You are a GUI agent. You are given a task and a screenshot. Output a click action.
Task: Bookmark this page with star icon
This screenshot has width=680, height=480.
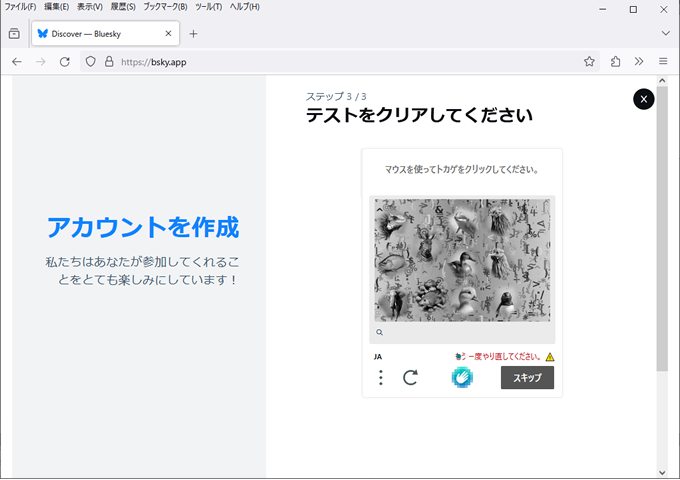pos(589,62)
